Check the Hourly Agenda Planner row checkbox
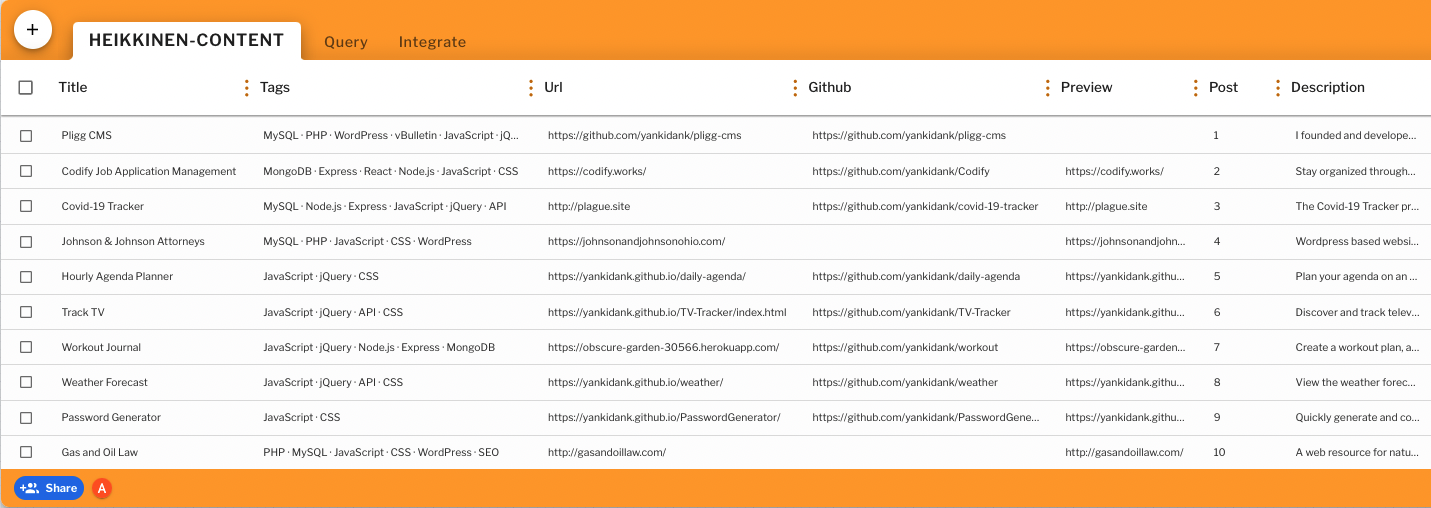This screenshot has width=1431, height=508. [26, 277]
